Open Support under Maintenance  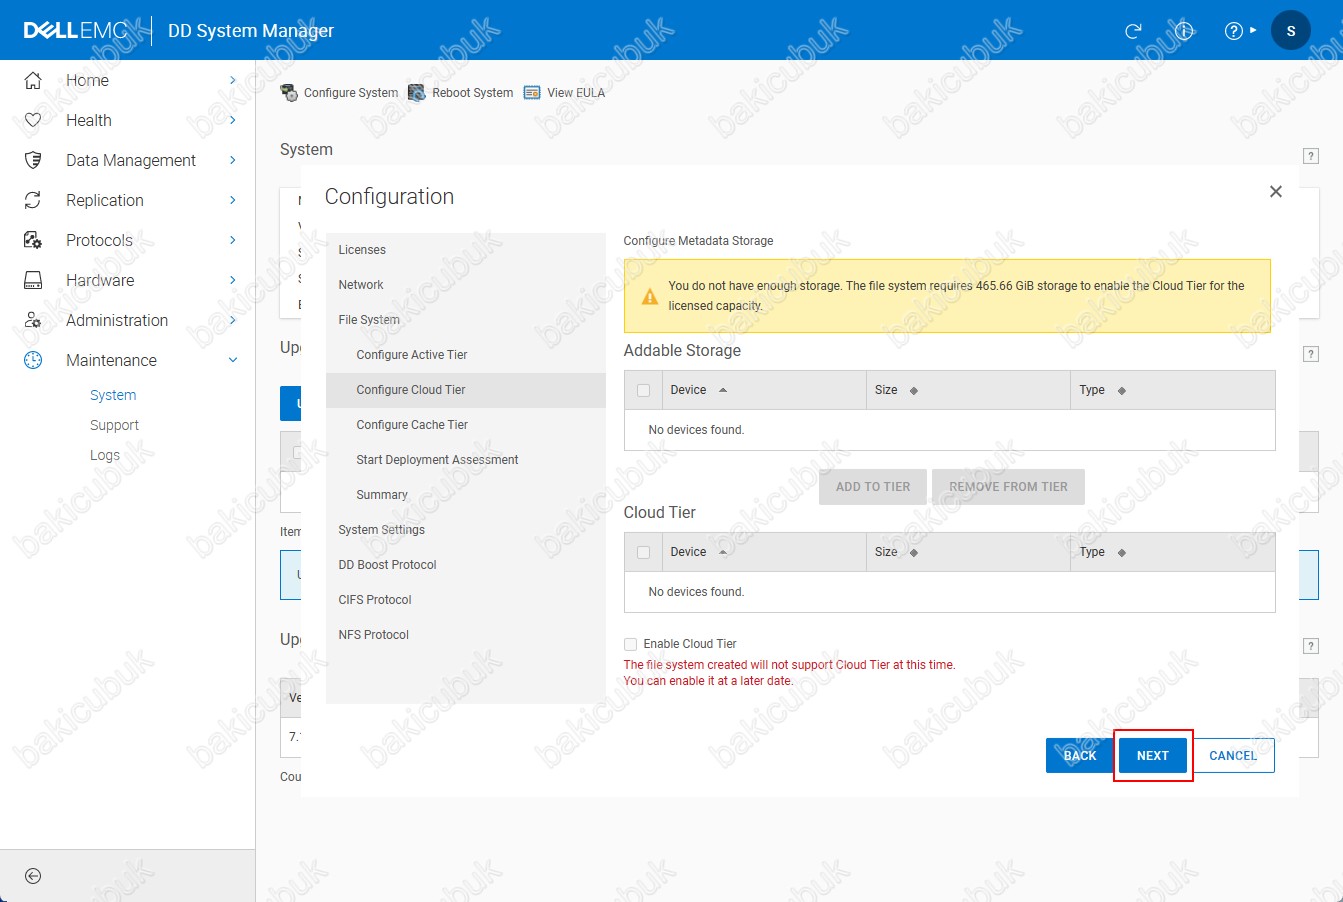click(x=114, y=425)
